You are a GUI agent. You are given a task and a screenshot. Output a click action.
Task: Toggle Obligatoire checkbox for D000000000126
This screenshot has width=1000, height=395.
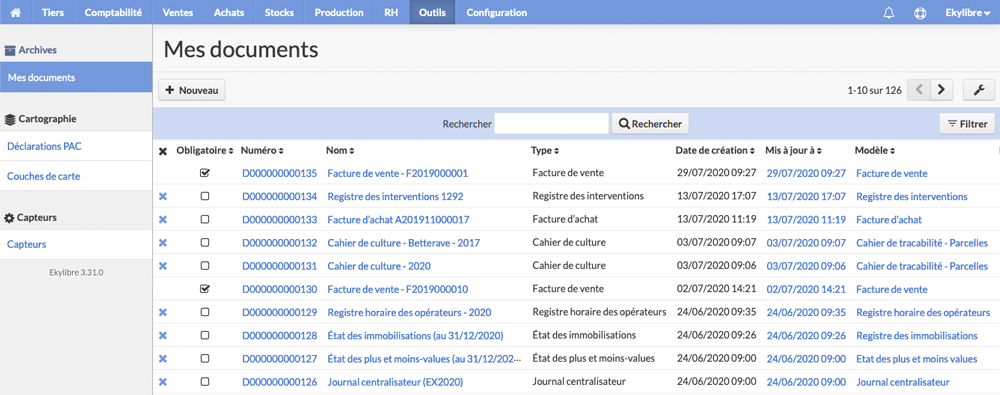click(x=205, y=382)
